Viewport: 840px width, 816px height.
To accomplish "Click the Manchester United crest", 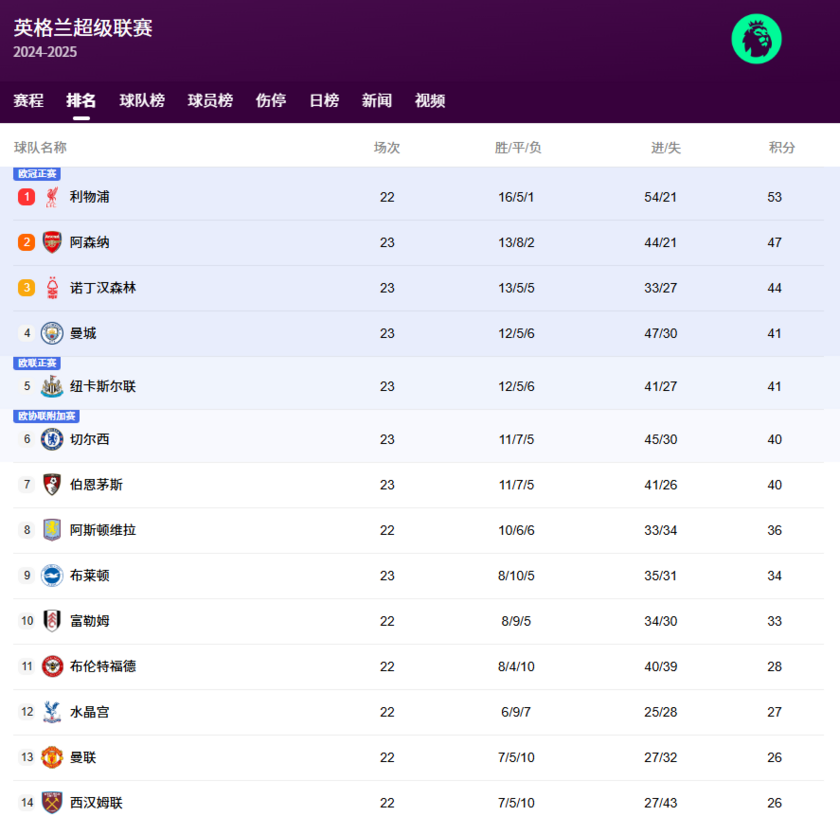I will point(51,757).
